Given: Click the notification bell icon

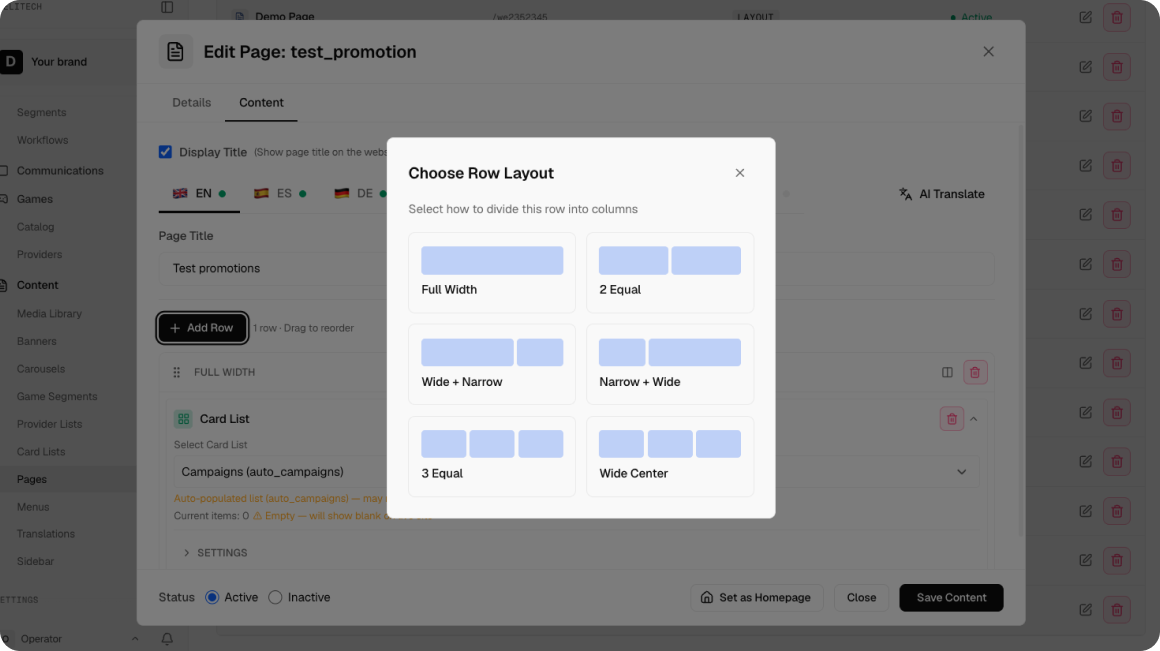Looking at the screenshot, I should (x=167, y=638).
